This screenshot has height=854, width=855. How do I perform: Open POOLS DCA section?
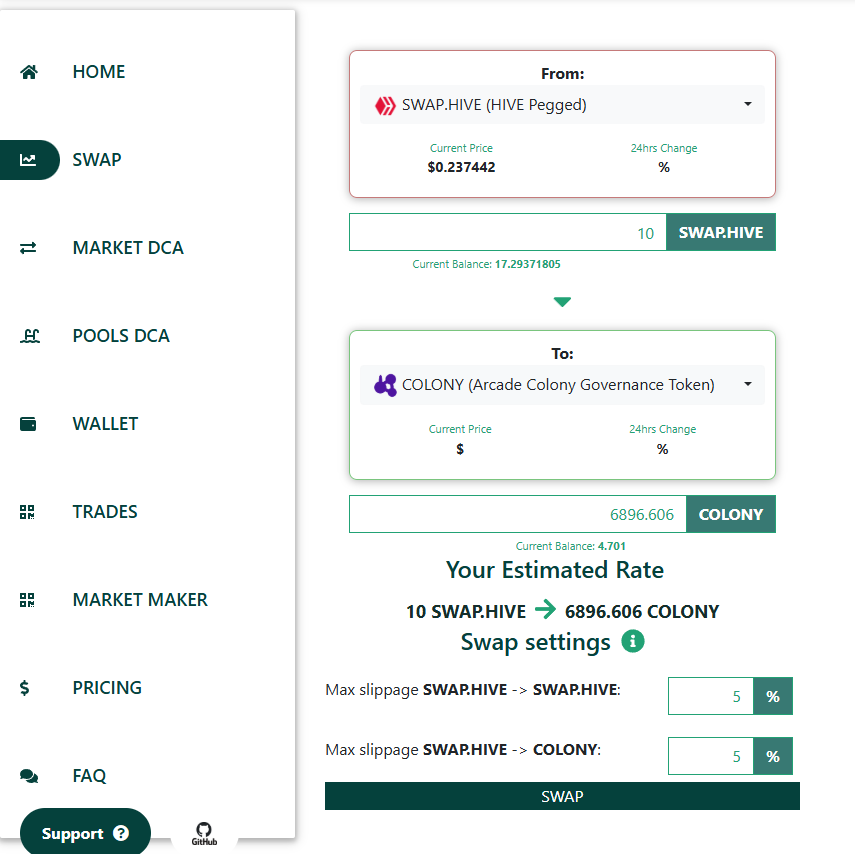point(121,336)
